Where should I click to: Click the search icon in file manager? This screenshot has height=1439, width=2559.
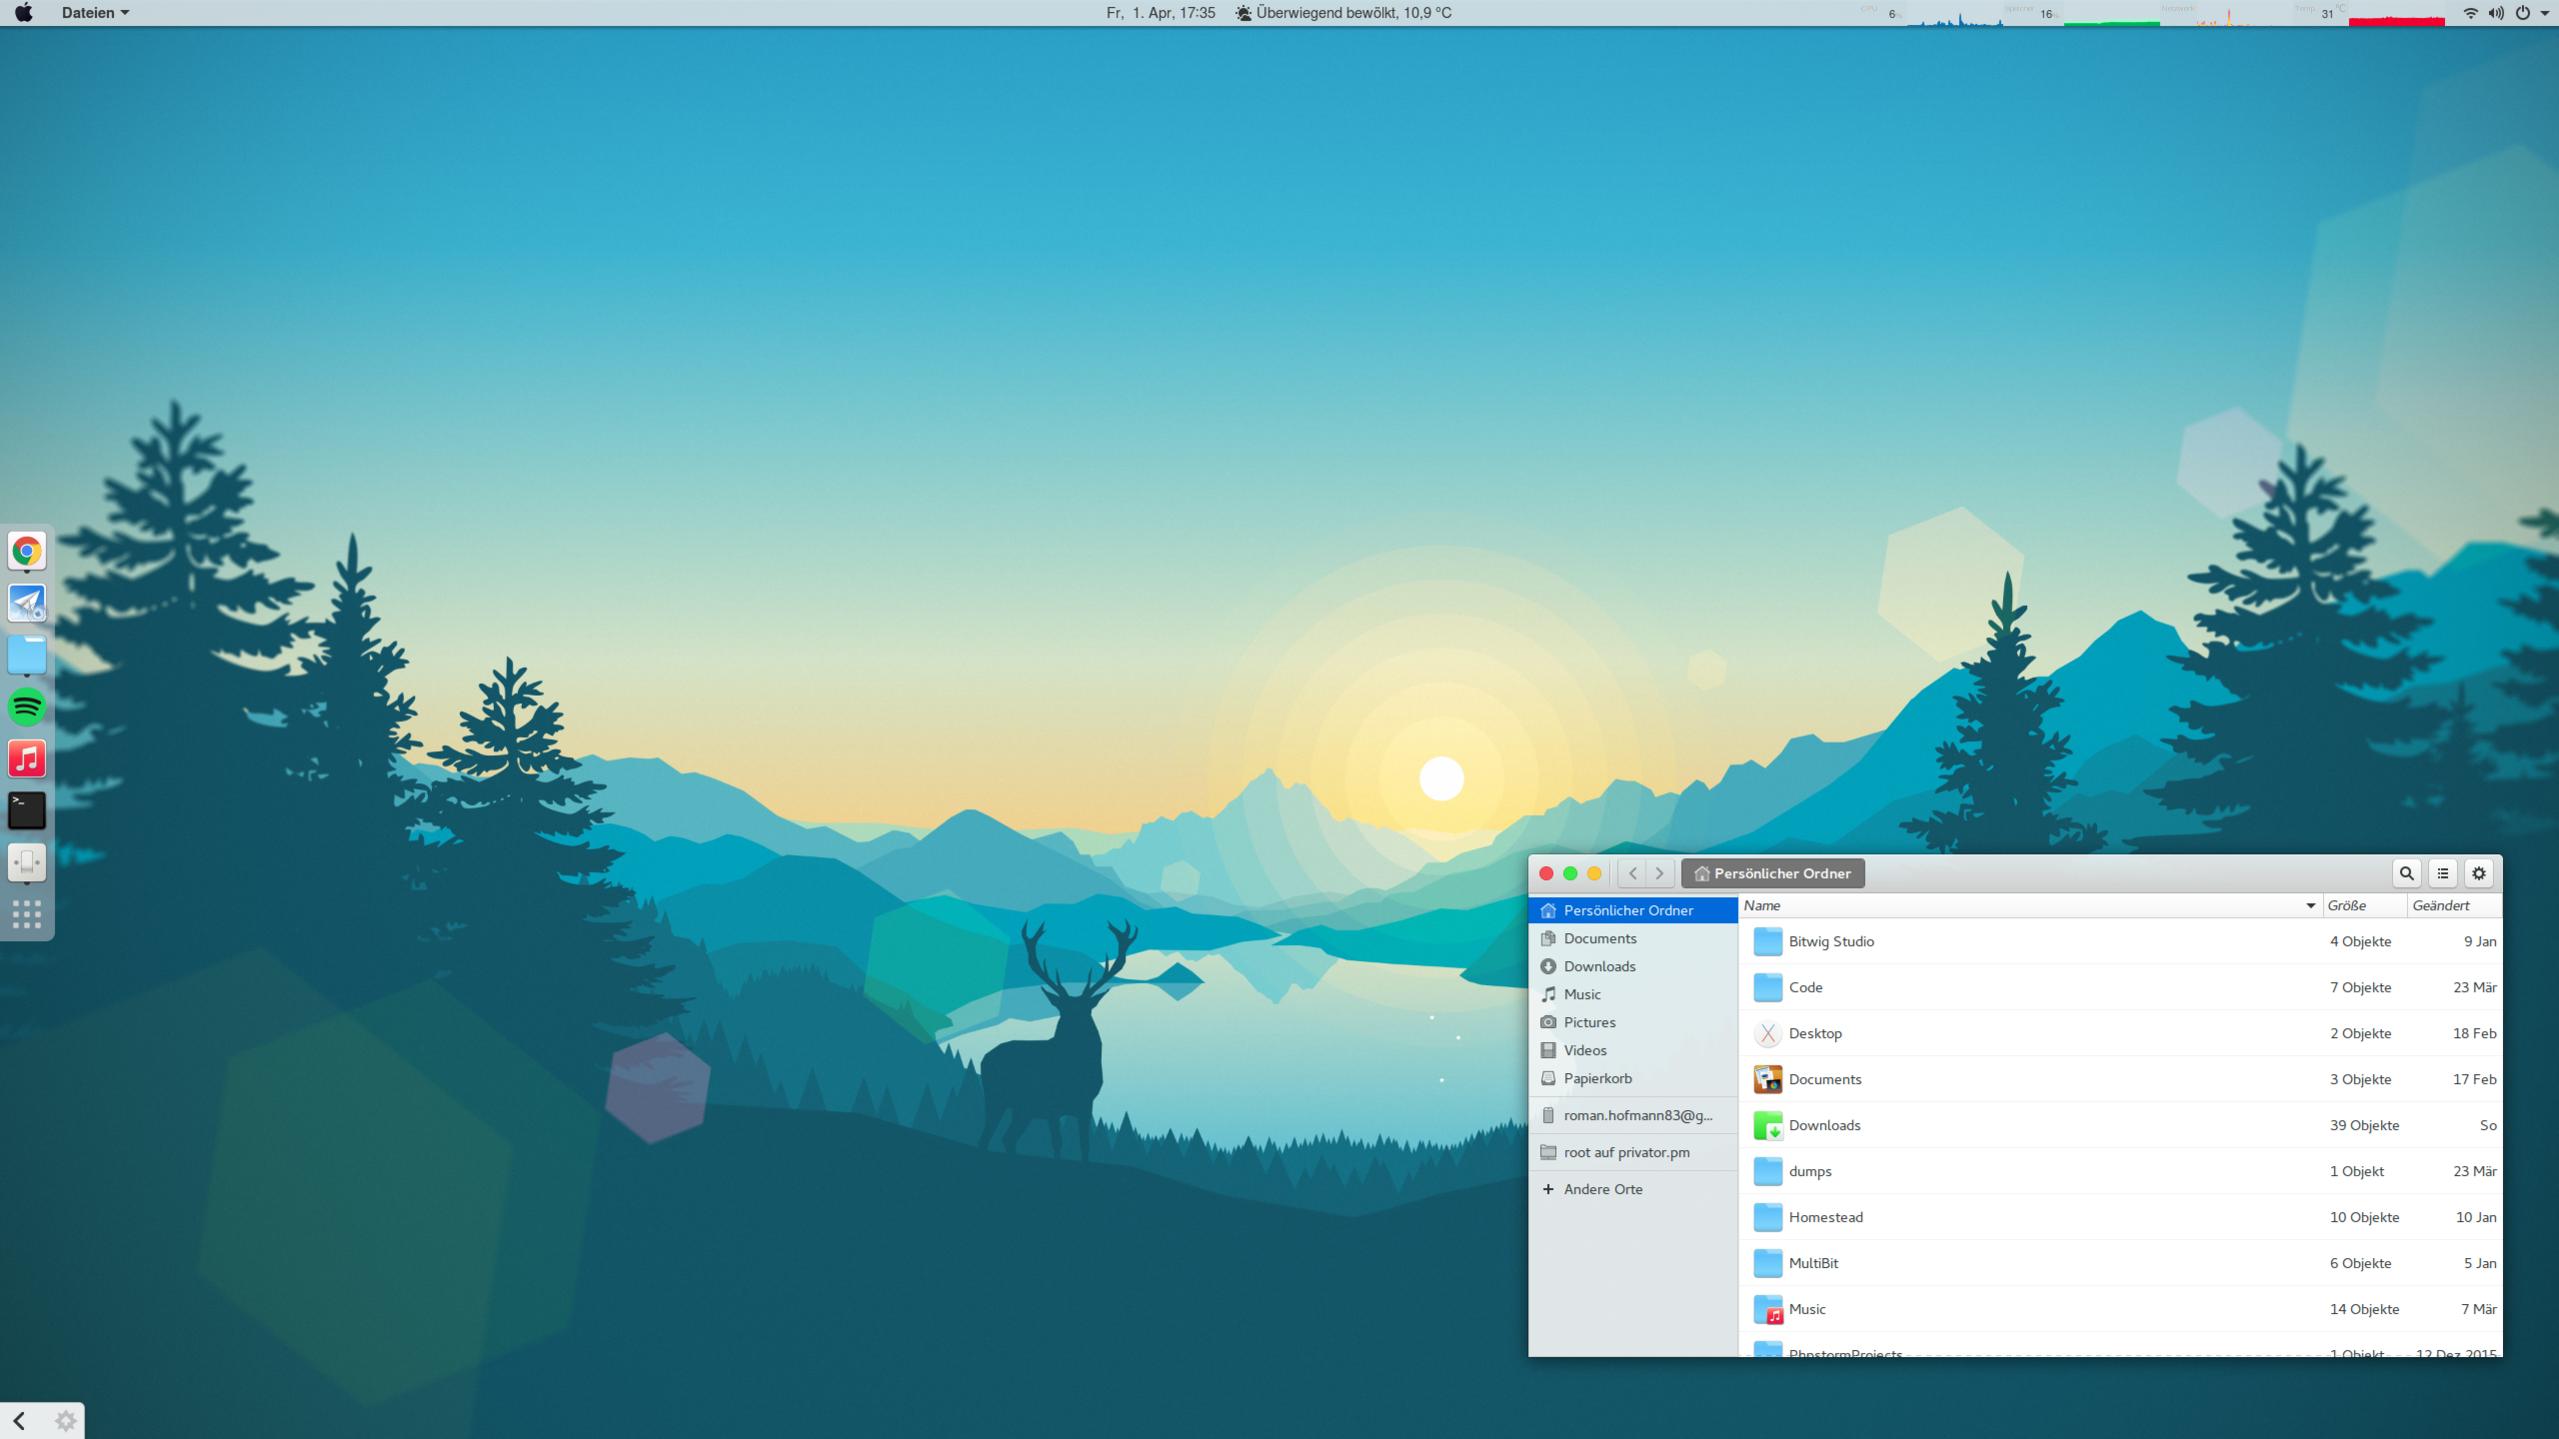click(x=2406, y=873)
